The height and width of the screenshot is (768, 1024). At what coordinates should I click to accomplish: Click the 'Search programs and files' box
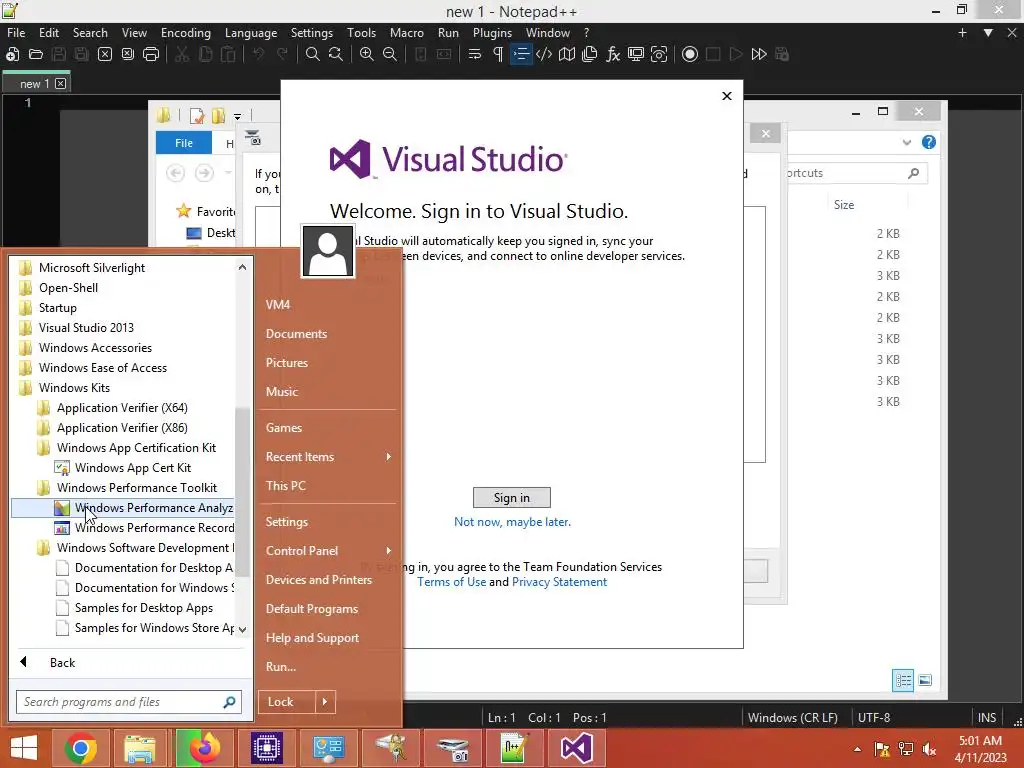coord(129,702)
